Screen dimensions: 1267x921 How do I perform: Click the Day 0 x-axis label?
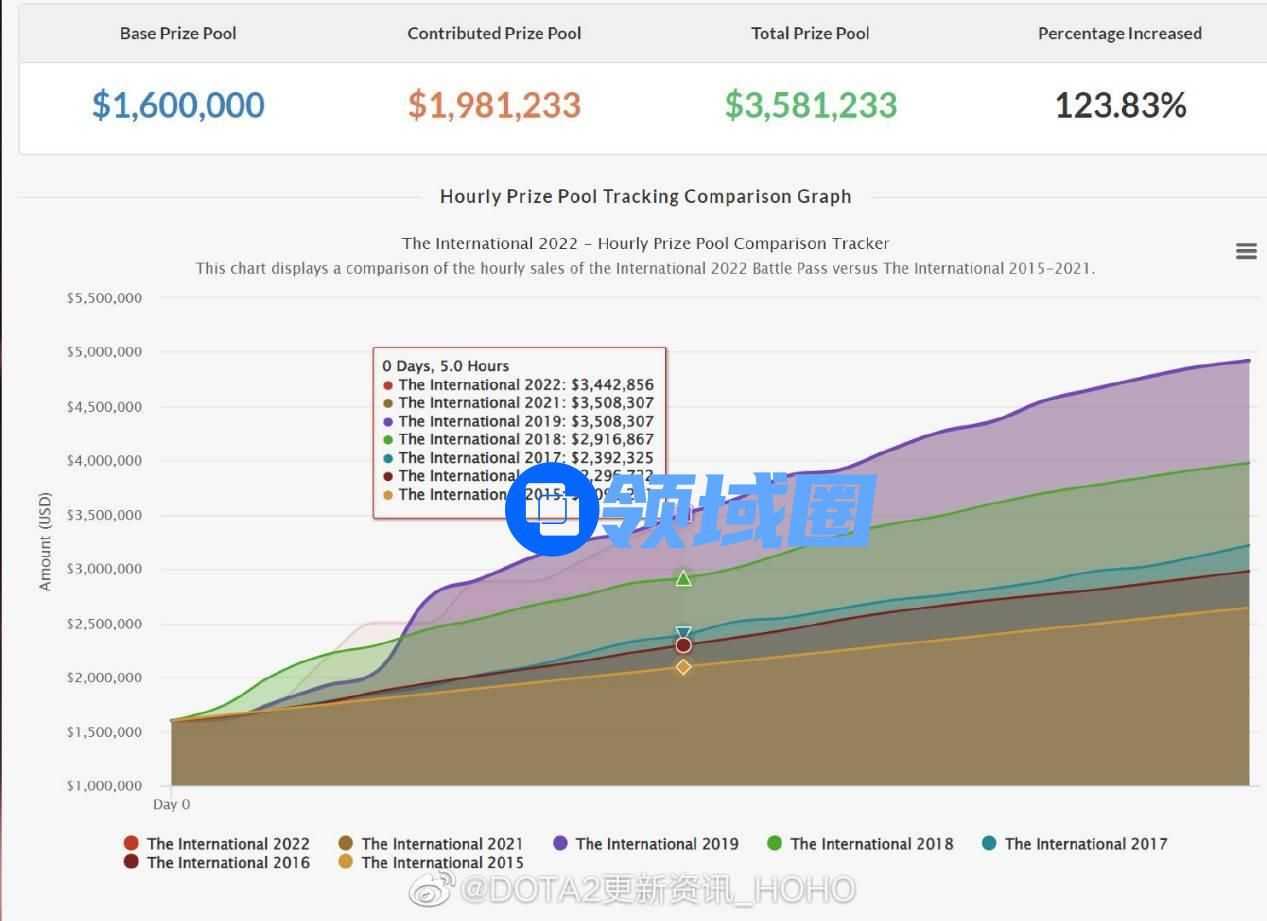[x=171, y=804]
